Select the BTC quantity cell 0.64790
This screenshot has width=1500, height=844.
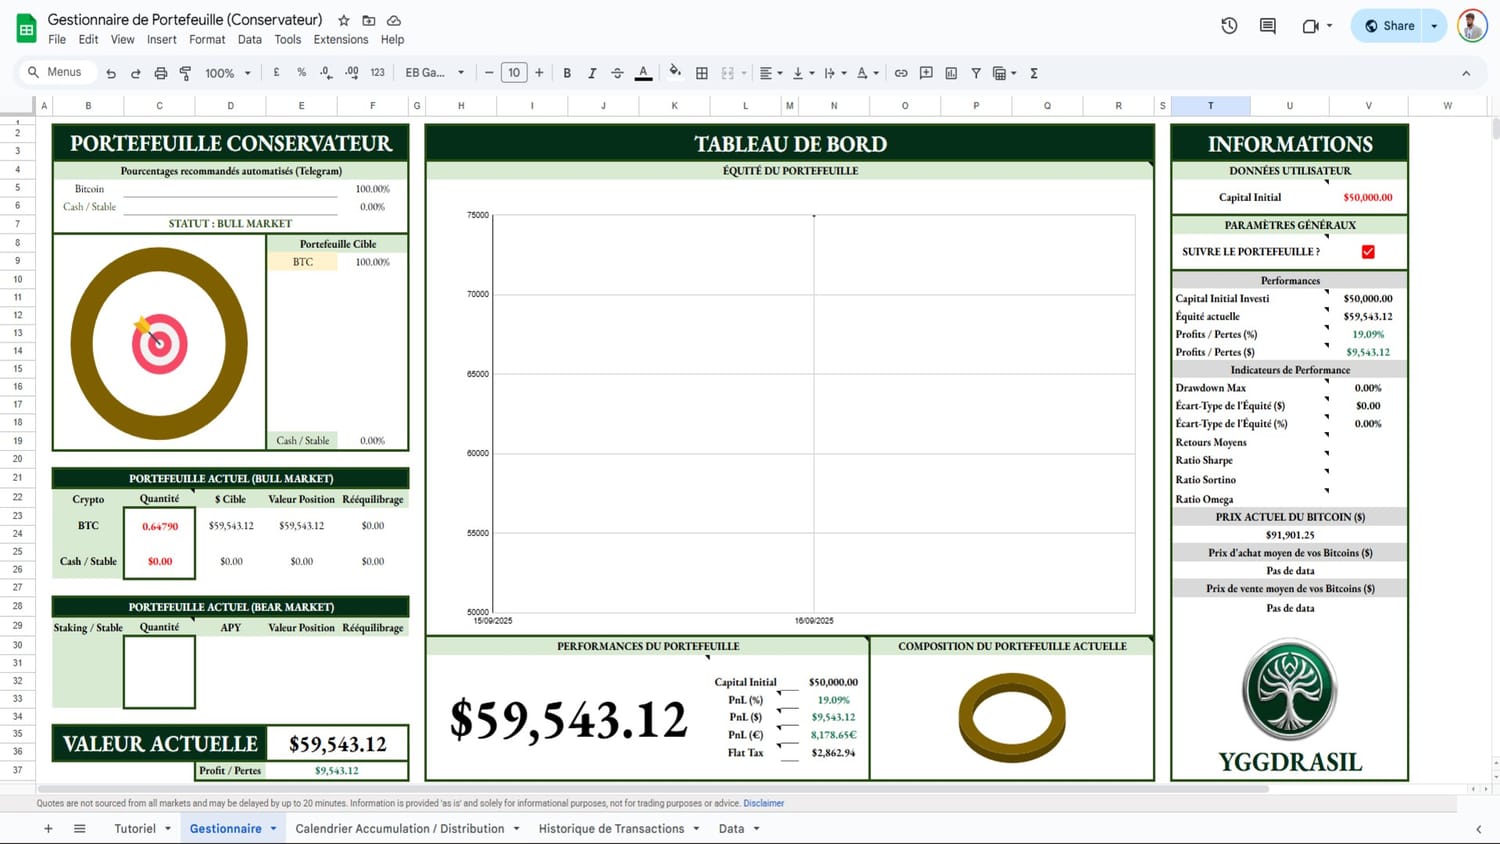[x=160, y=526]
